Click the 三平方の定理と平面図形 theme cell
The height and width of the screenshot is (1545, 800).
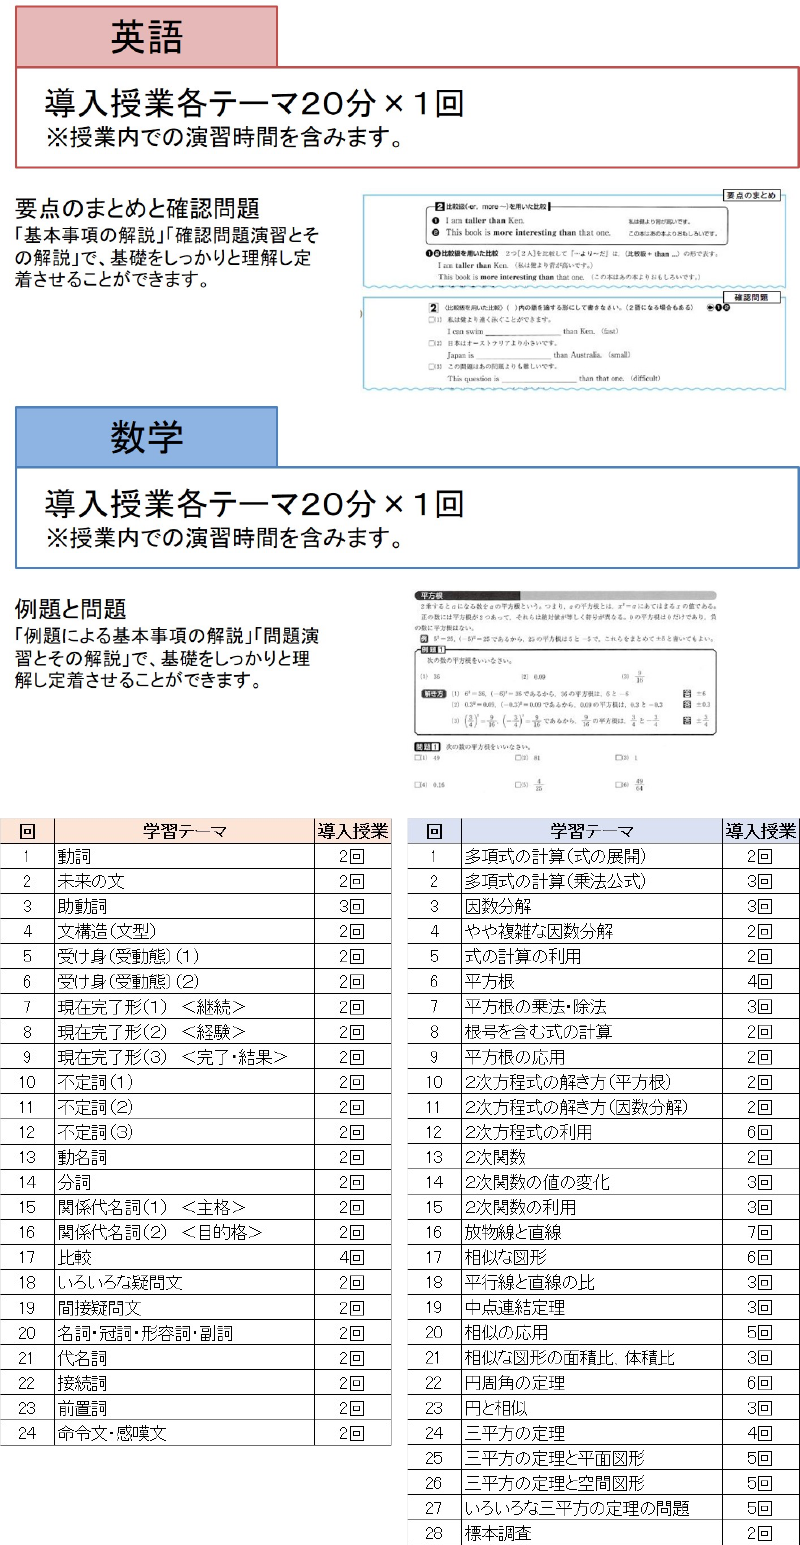[x=592, y=1458]
